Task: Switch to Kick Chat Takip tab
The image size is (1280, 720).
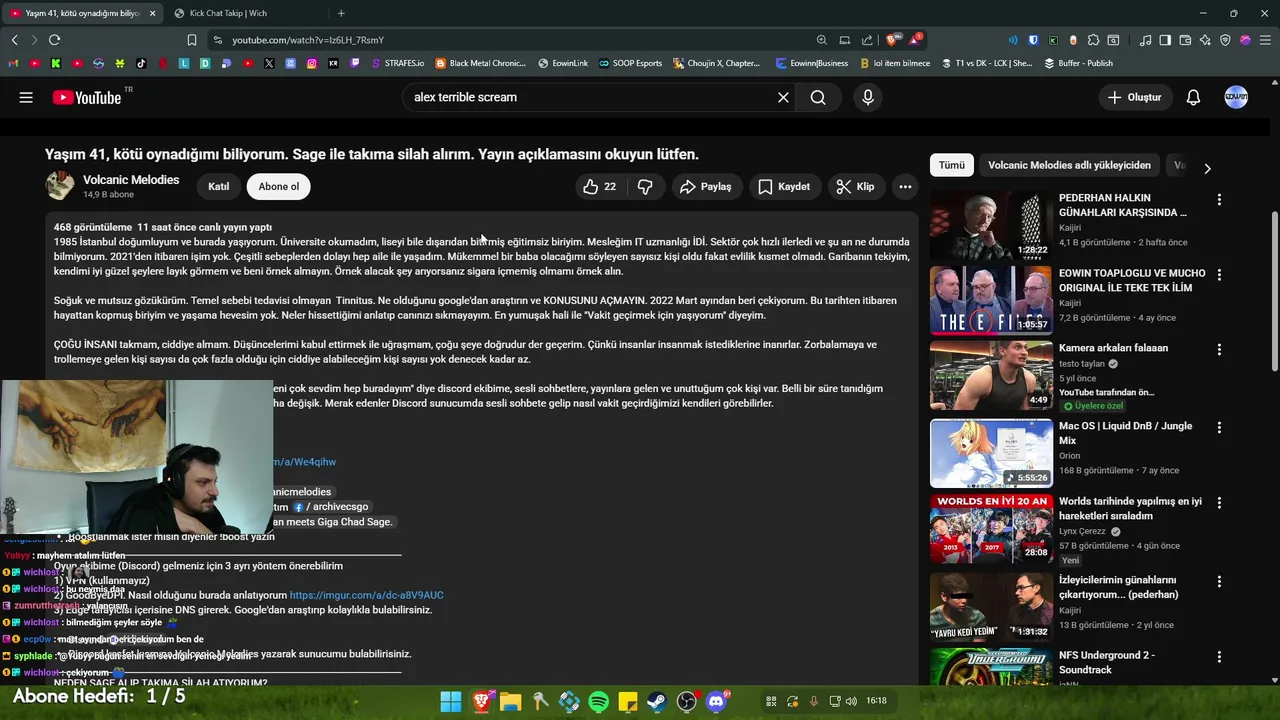Action: [228, 13]
